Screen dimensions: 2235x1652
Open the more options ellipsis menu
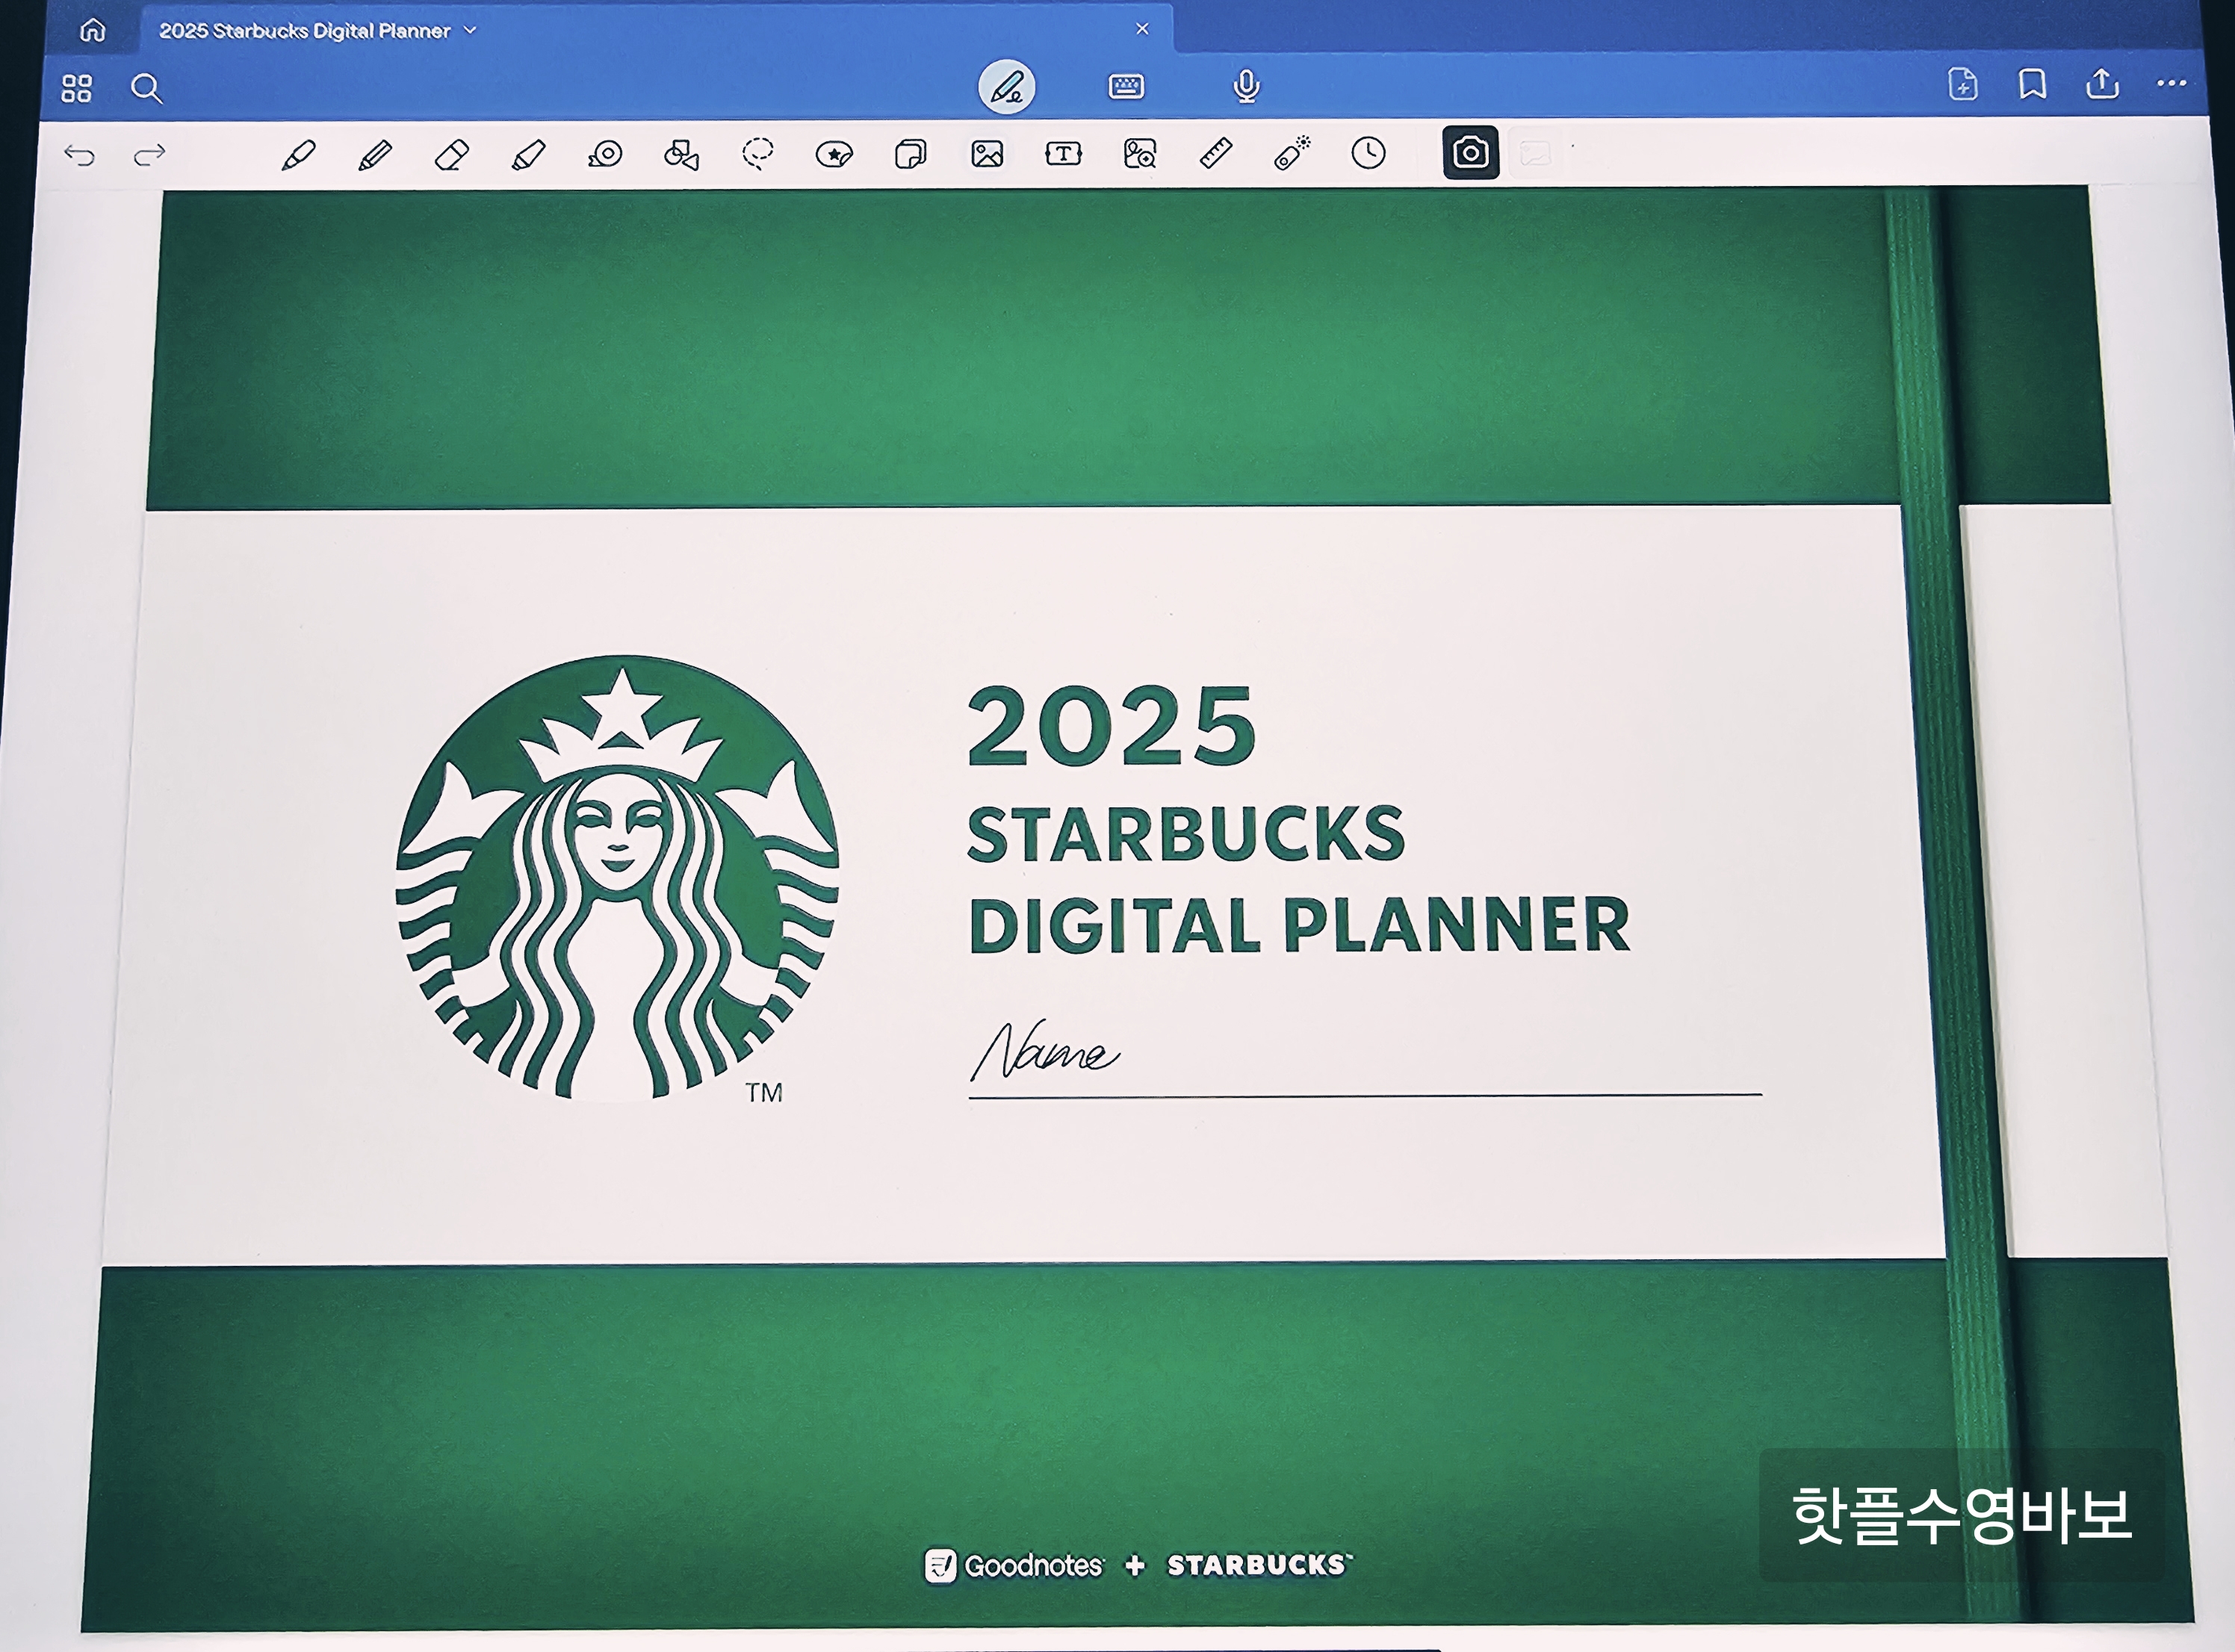pyautogui.click(x=2171, y=83)
